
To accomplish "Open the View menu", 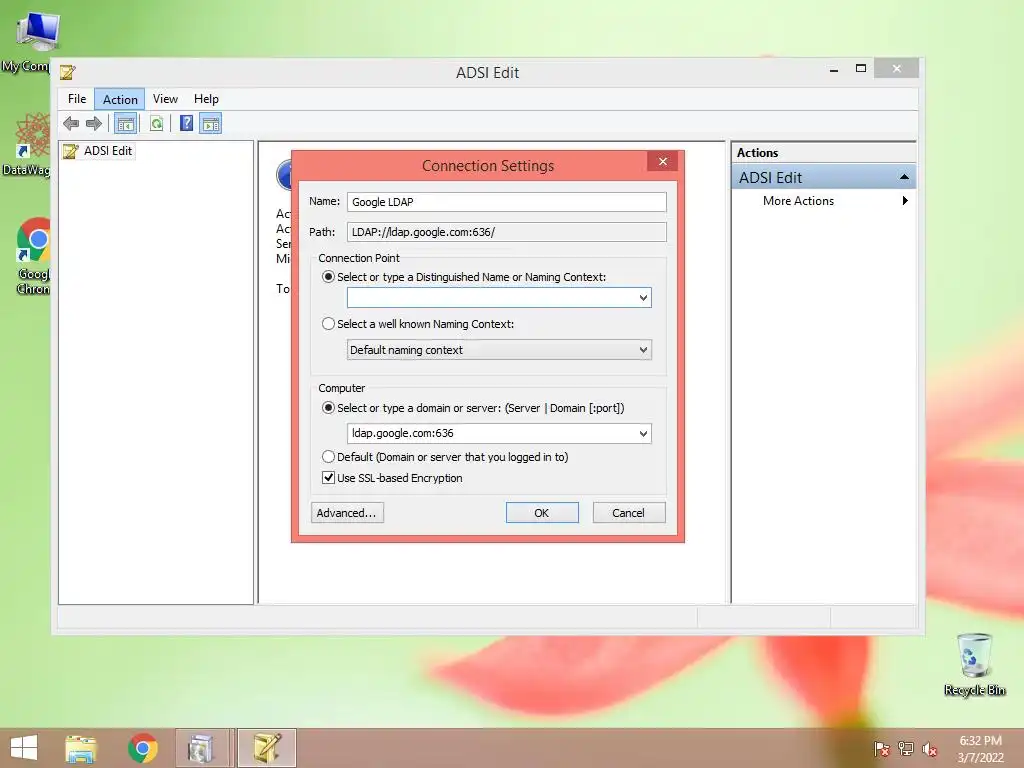I will (x=165, y=99).
